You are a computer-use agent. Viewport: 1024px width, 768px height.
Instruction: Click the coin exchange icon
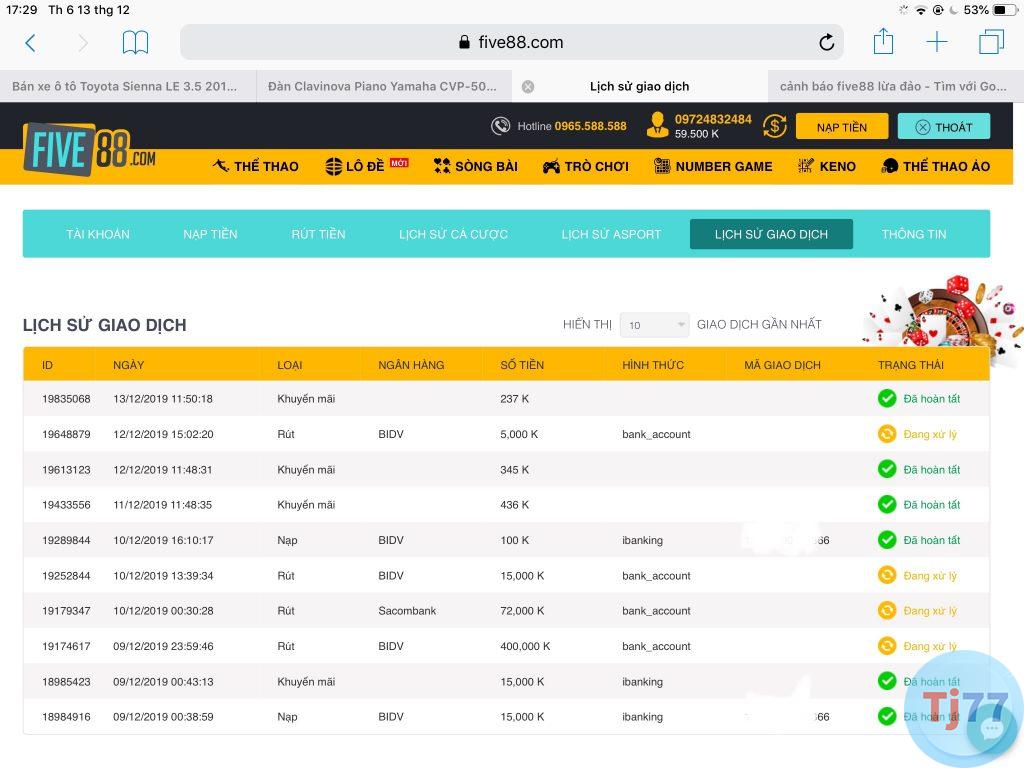774,126
